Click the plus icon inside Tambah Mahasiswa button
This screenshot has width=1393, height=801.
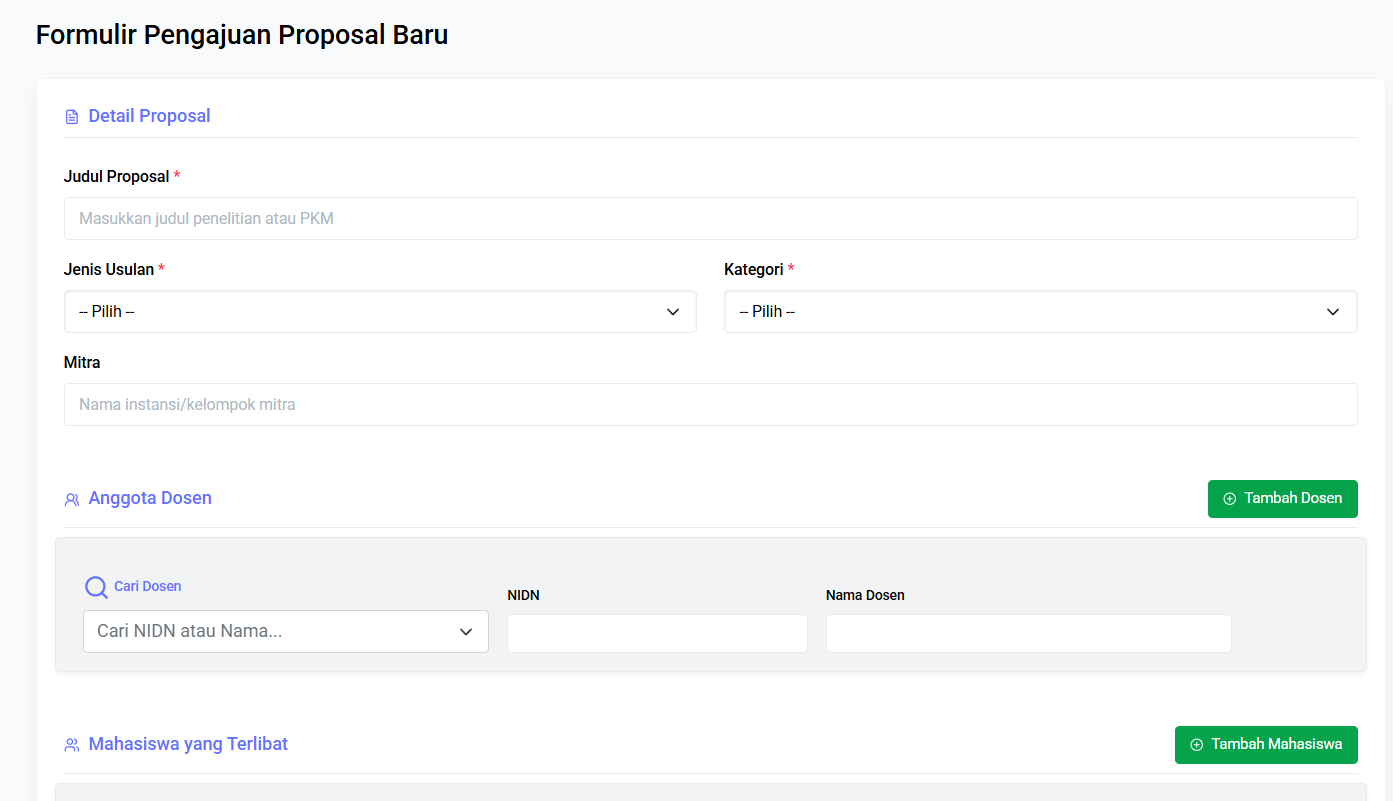(x=1196, y=745)
